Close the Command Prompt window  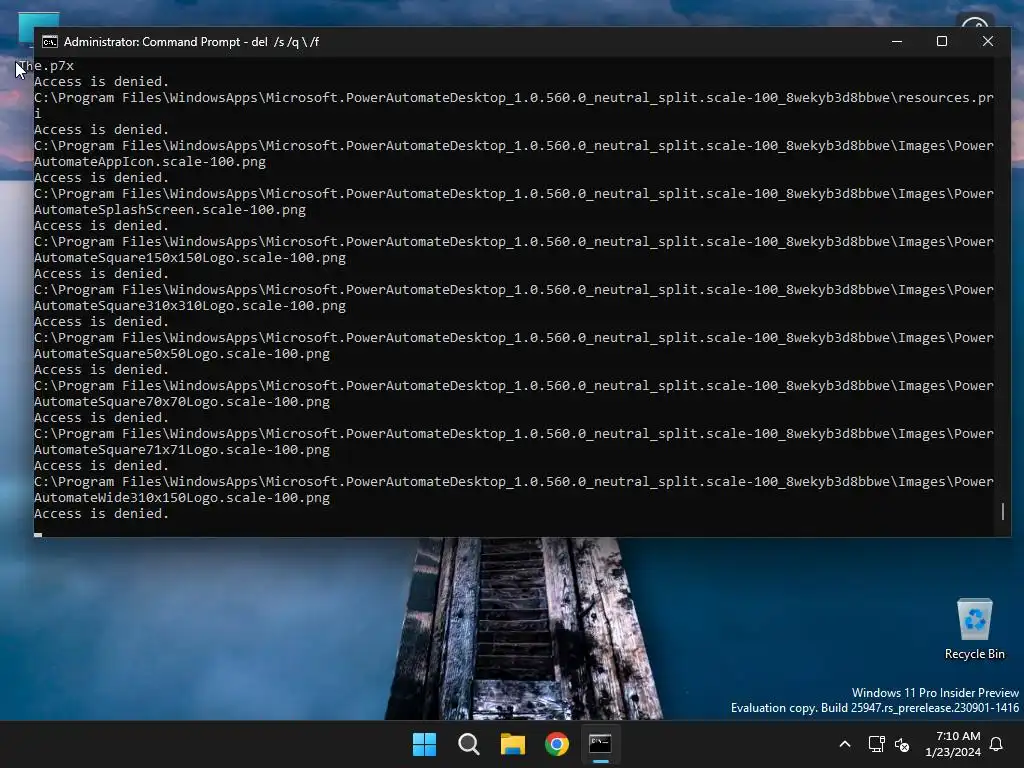tap(987, 41)
